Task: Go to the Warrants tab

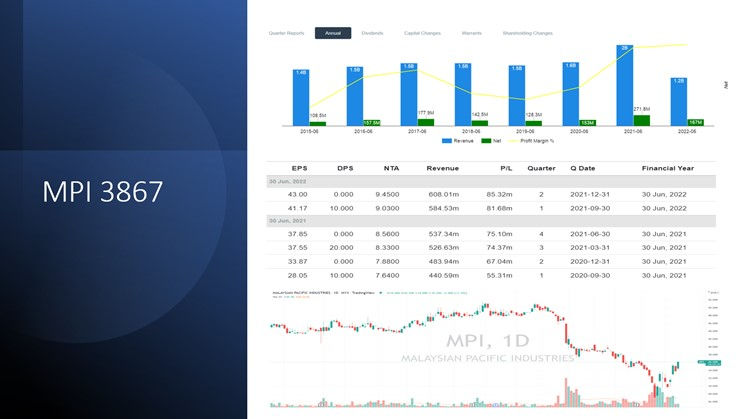Action: pos(471,33)
